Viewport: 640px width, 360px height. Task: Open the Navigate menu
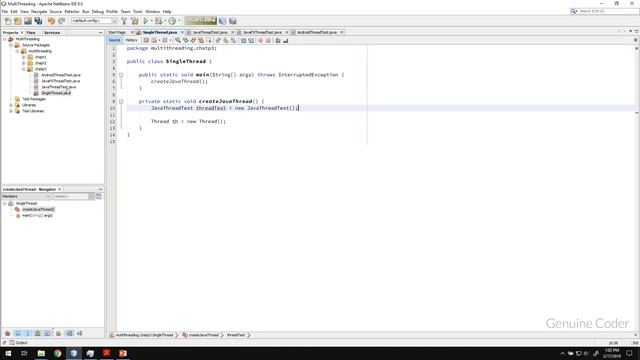(x=39, y=11)
